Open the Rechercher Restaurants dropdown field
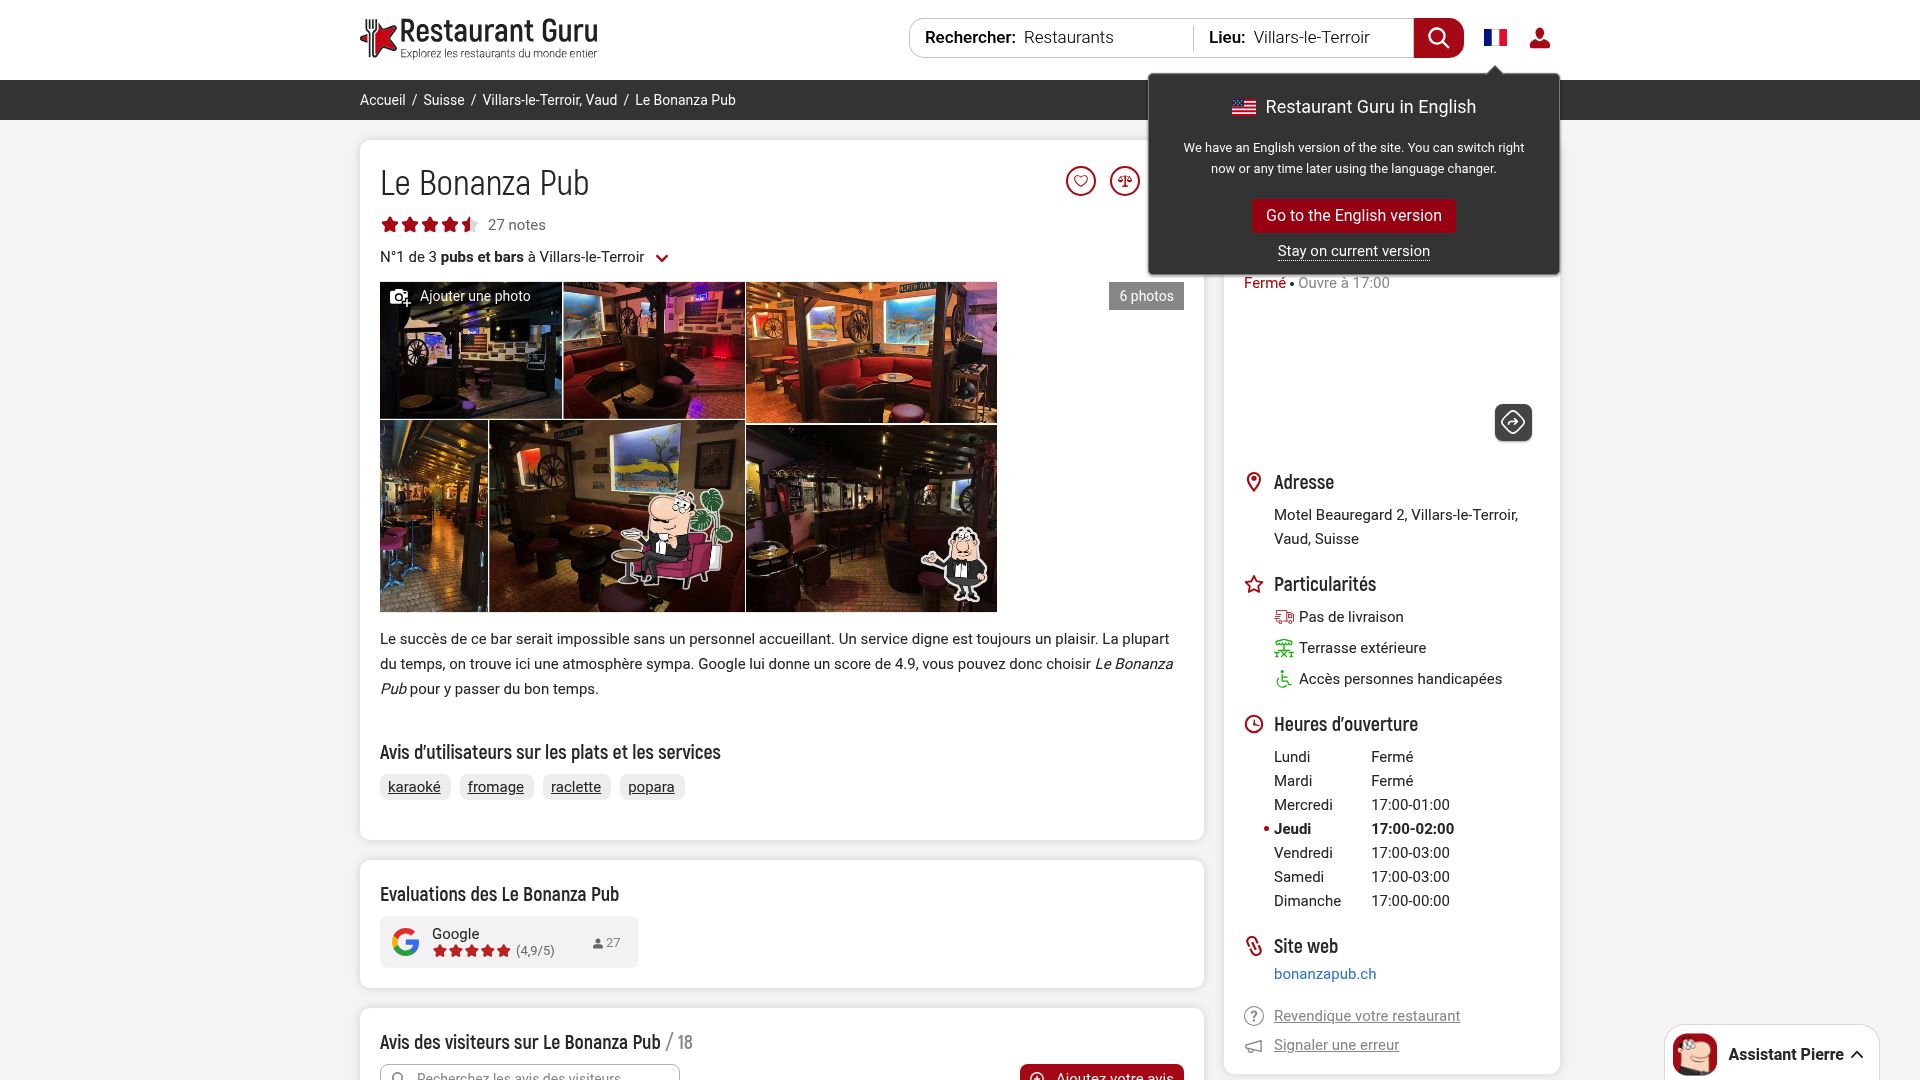This screenshot has height=1080, width=1920. tap(1067, 37)
